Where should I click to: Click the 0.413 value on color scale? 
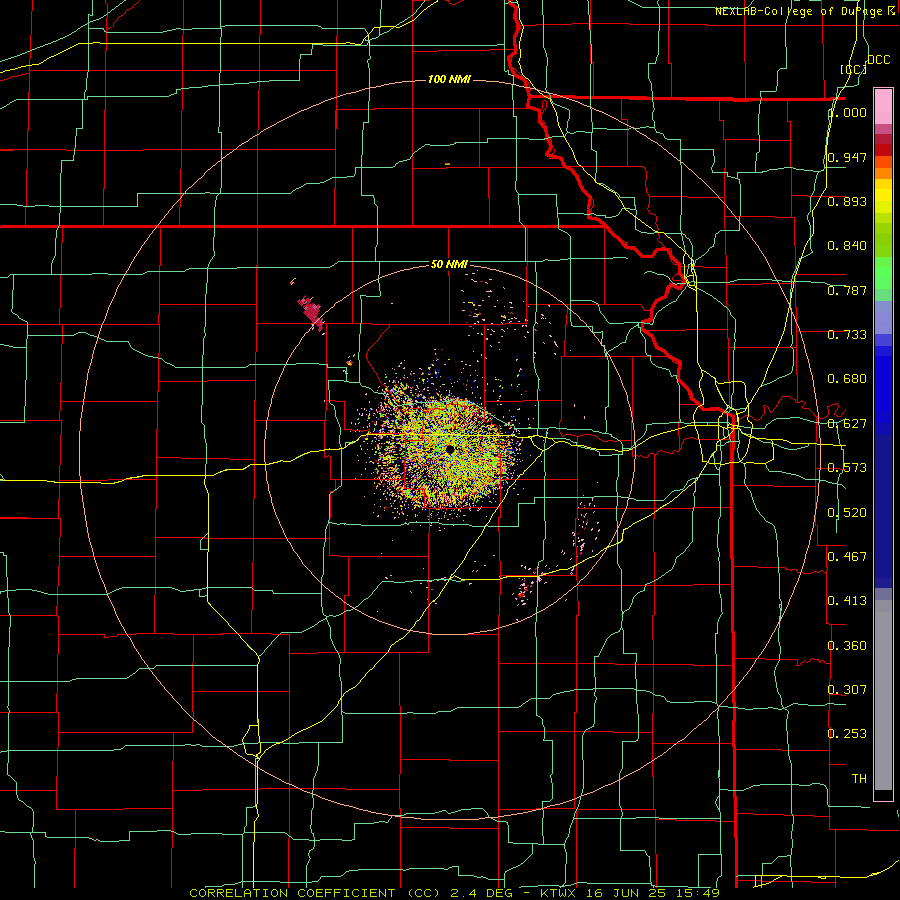click(x=848, y=601)
